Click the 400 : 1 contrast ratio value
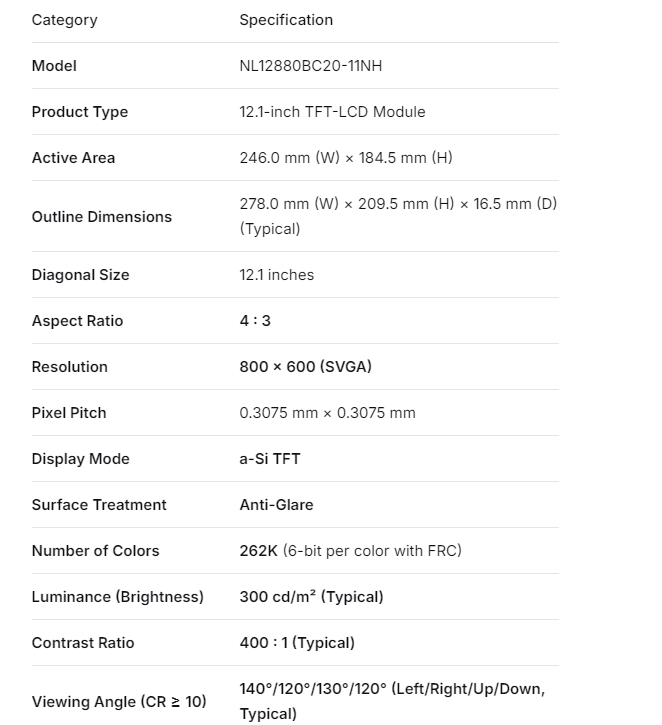Screen dimensions: 662x725 click(x=297, y=643)
